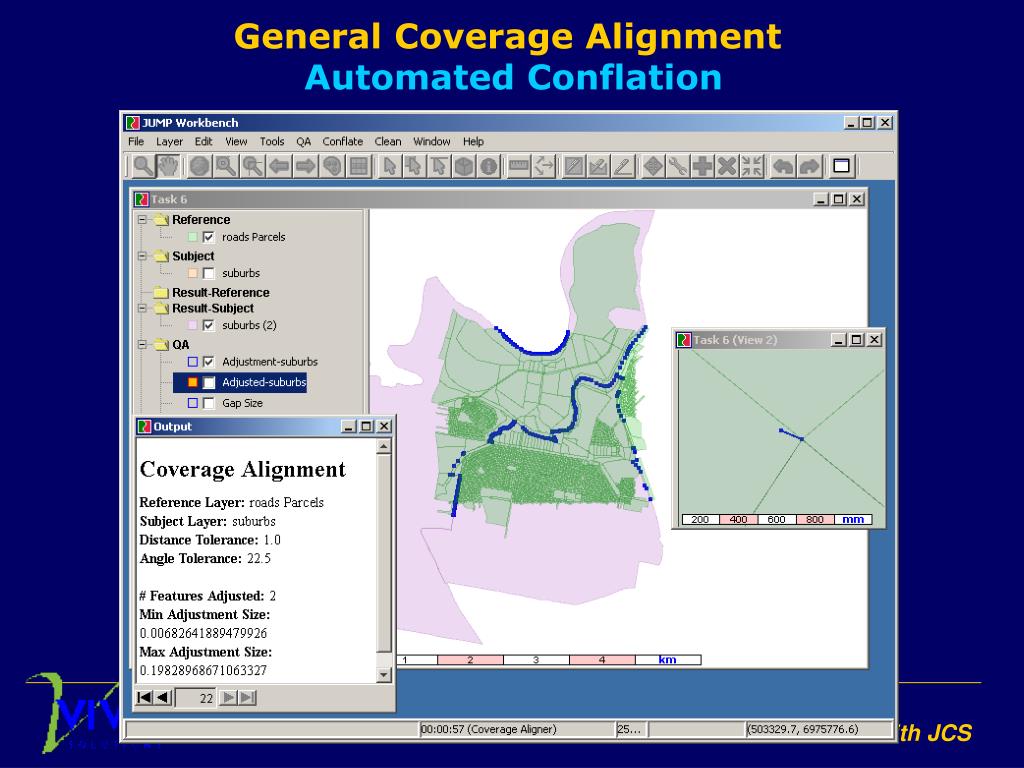Click the 3D cube toolbar icon
Viewport: 1024px width, 768px height.
coord(464,166)
